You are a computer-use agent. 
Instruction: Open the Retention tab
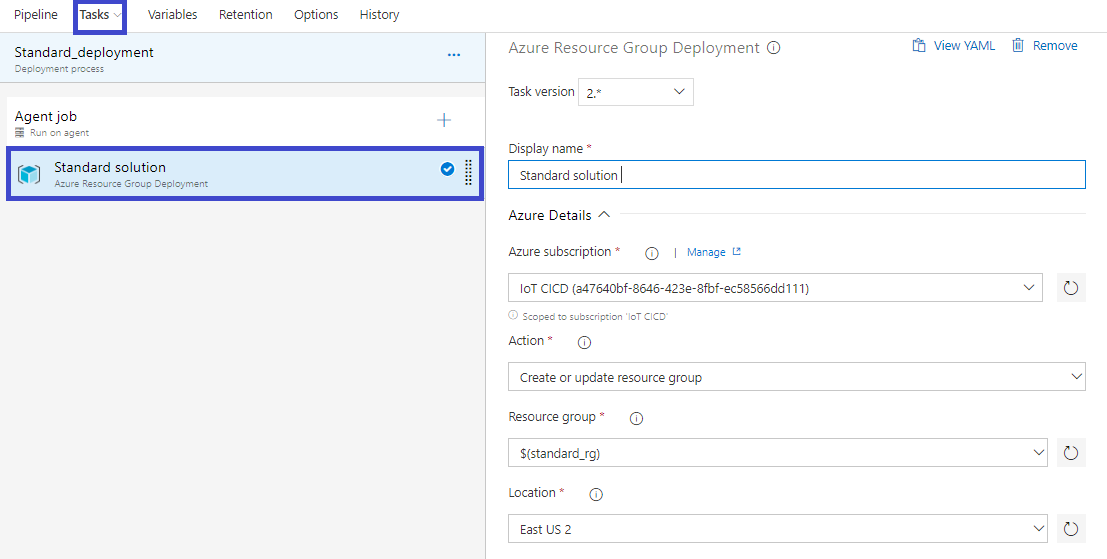click(245, 15)
